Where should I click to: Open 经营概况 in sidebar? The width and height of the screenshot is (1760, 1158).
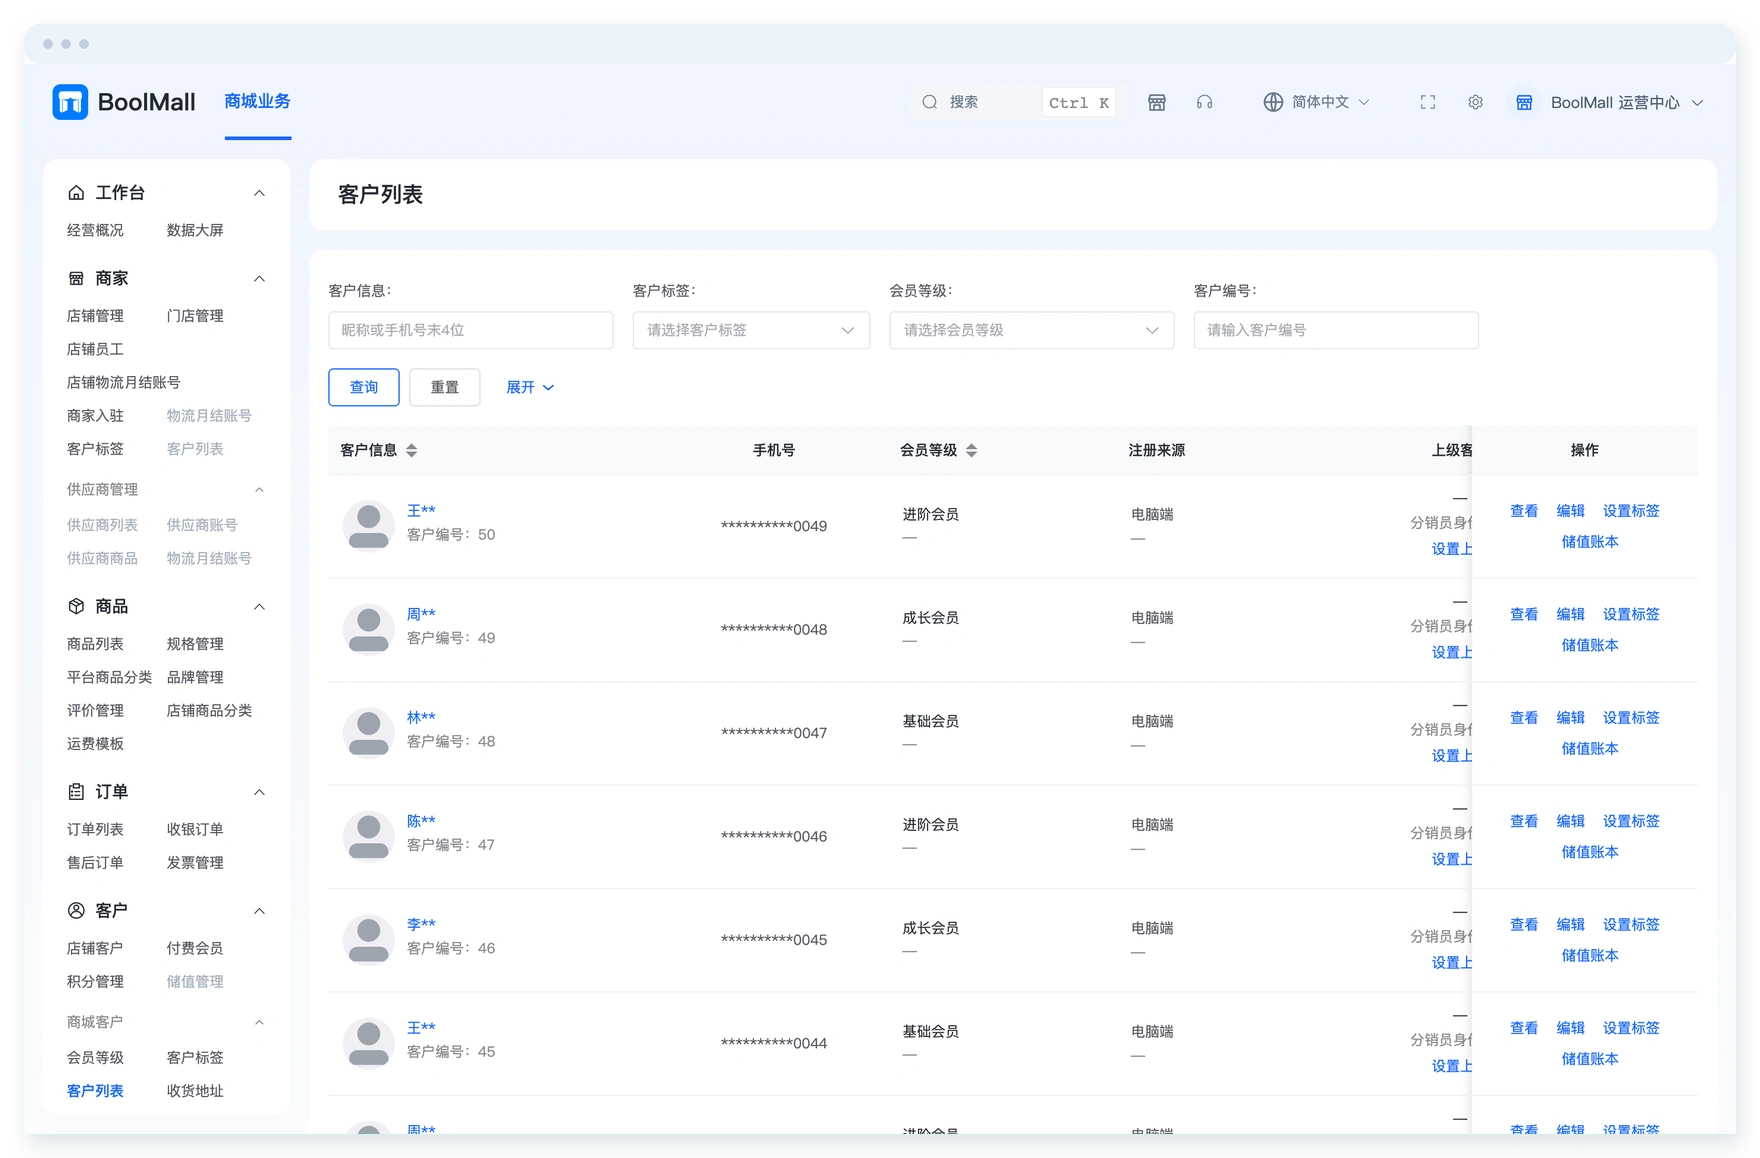point(95,230)
